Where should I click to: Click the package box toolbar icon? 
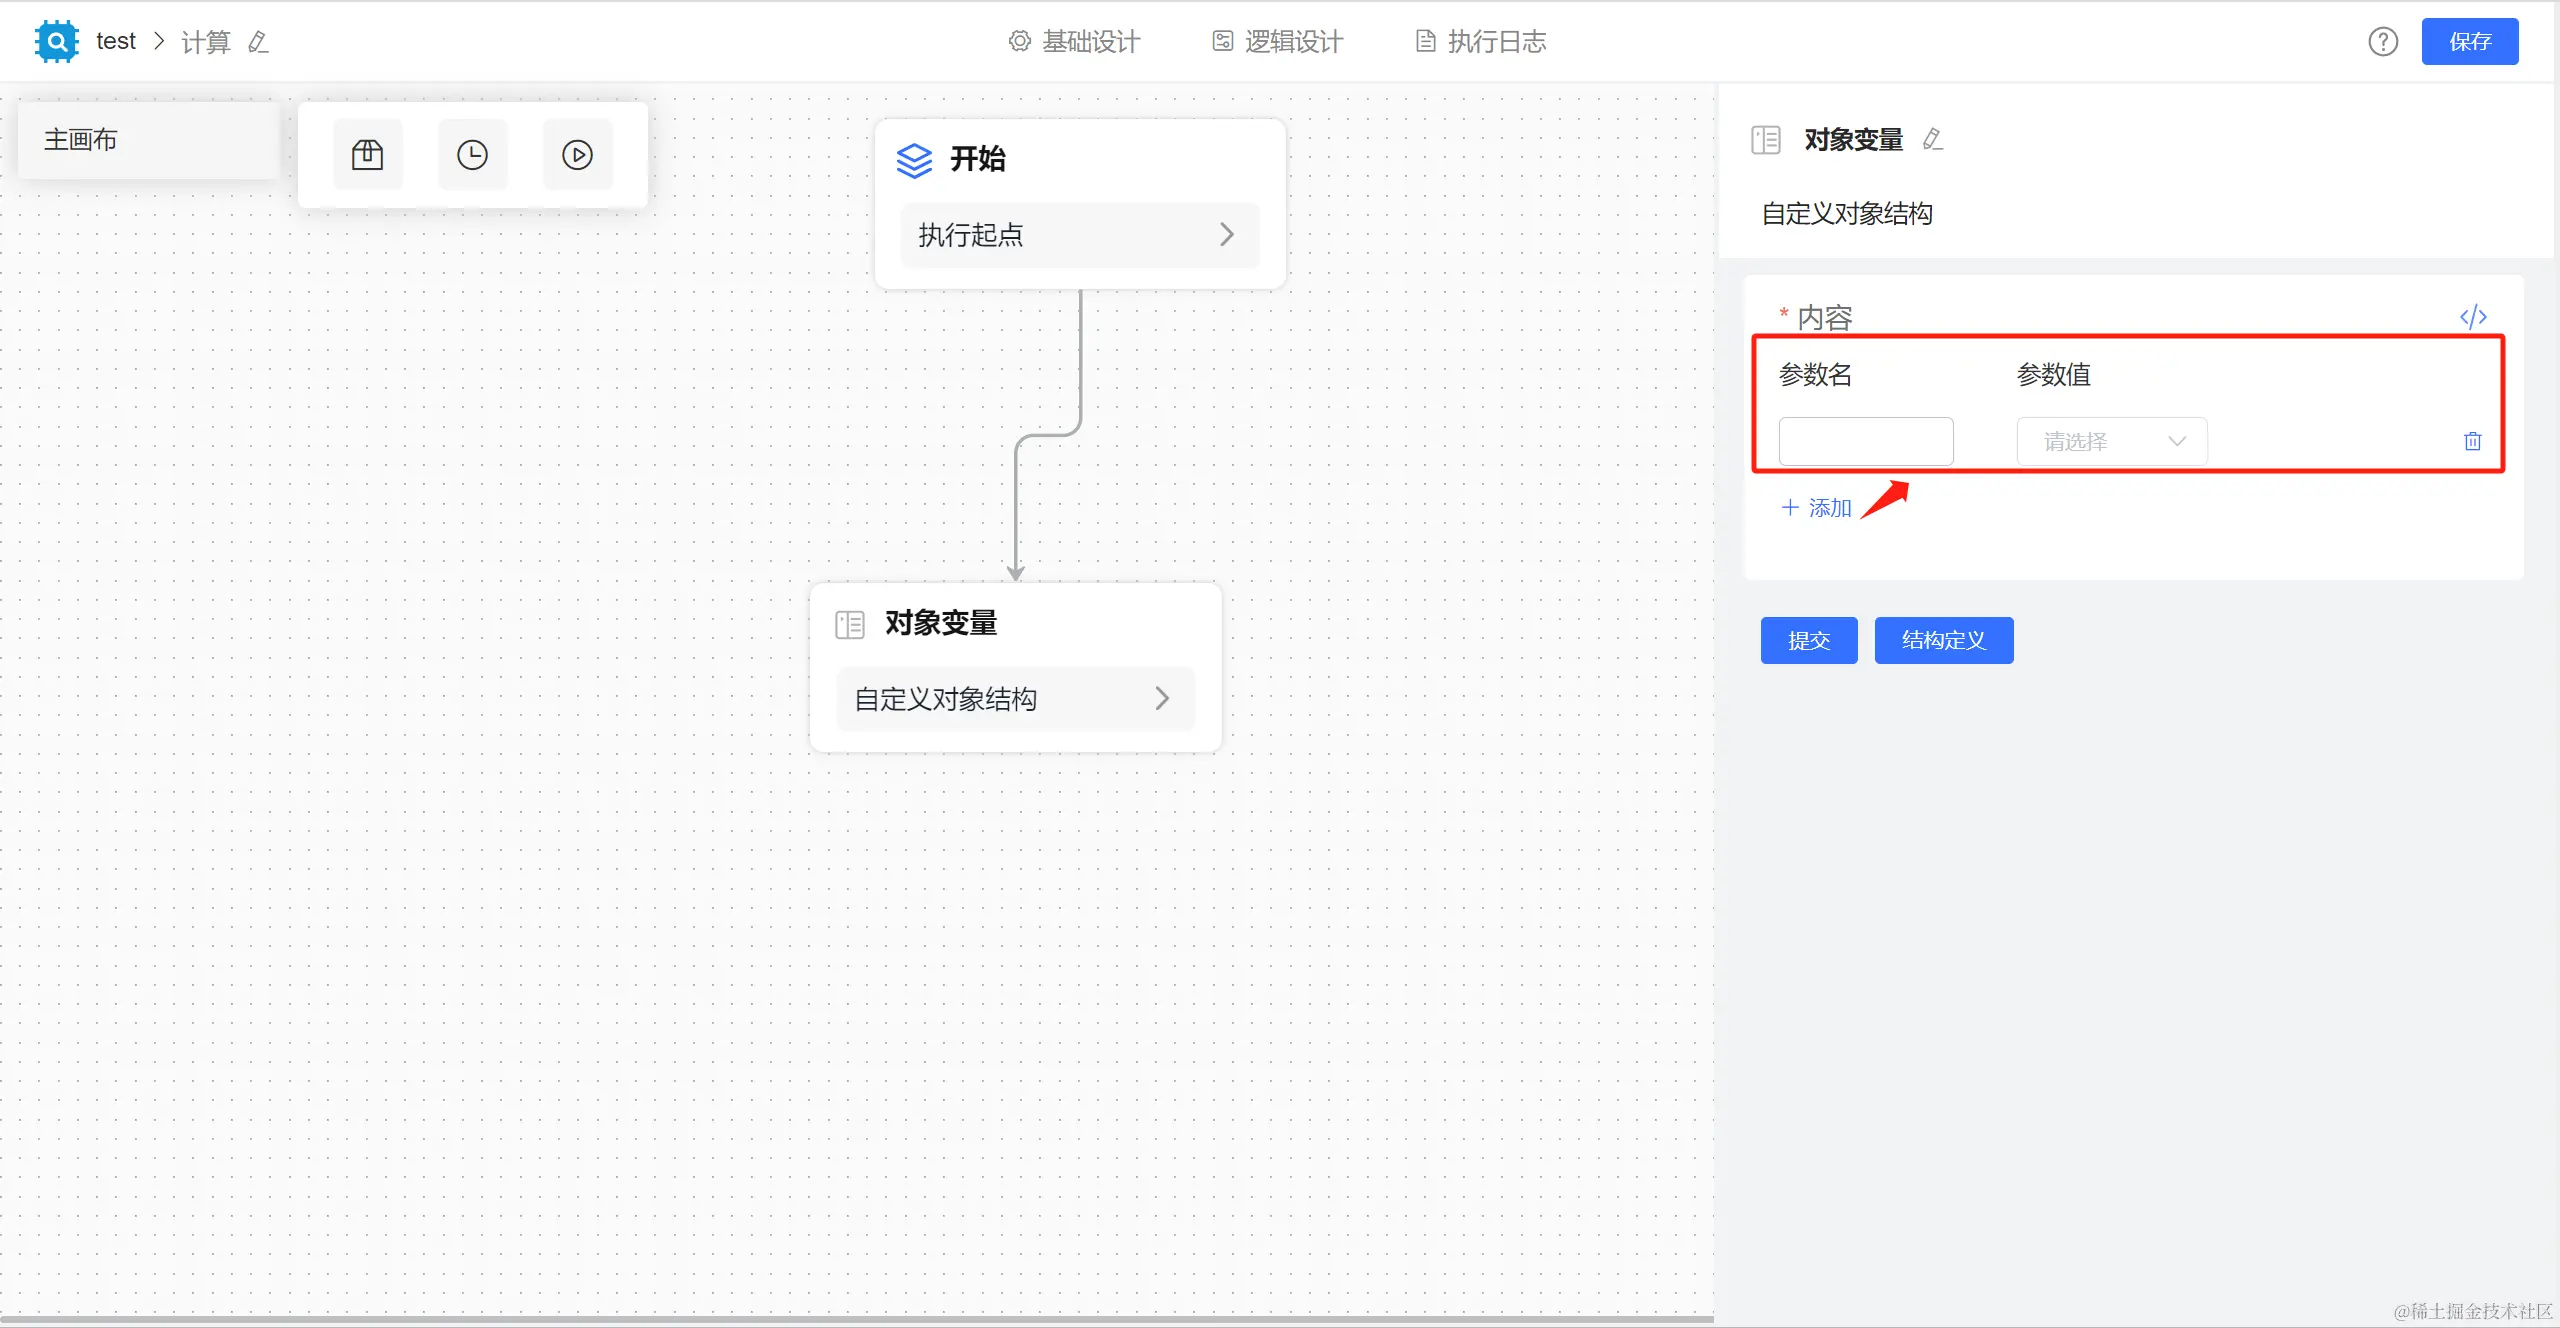tap(367, 155)
